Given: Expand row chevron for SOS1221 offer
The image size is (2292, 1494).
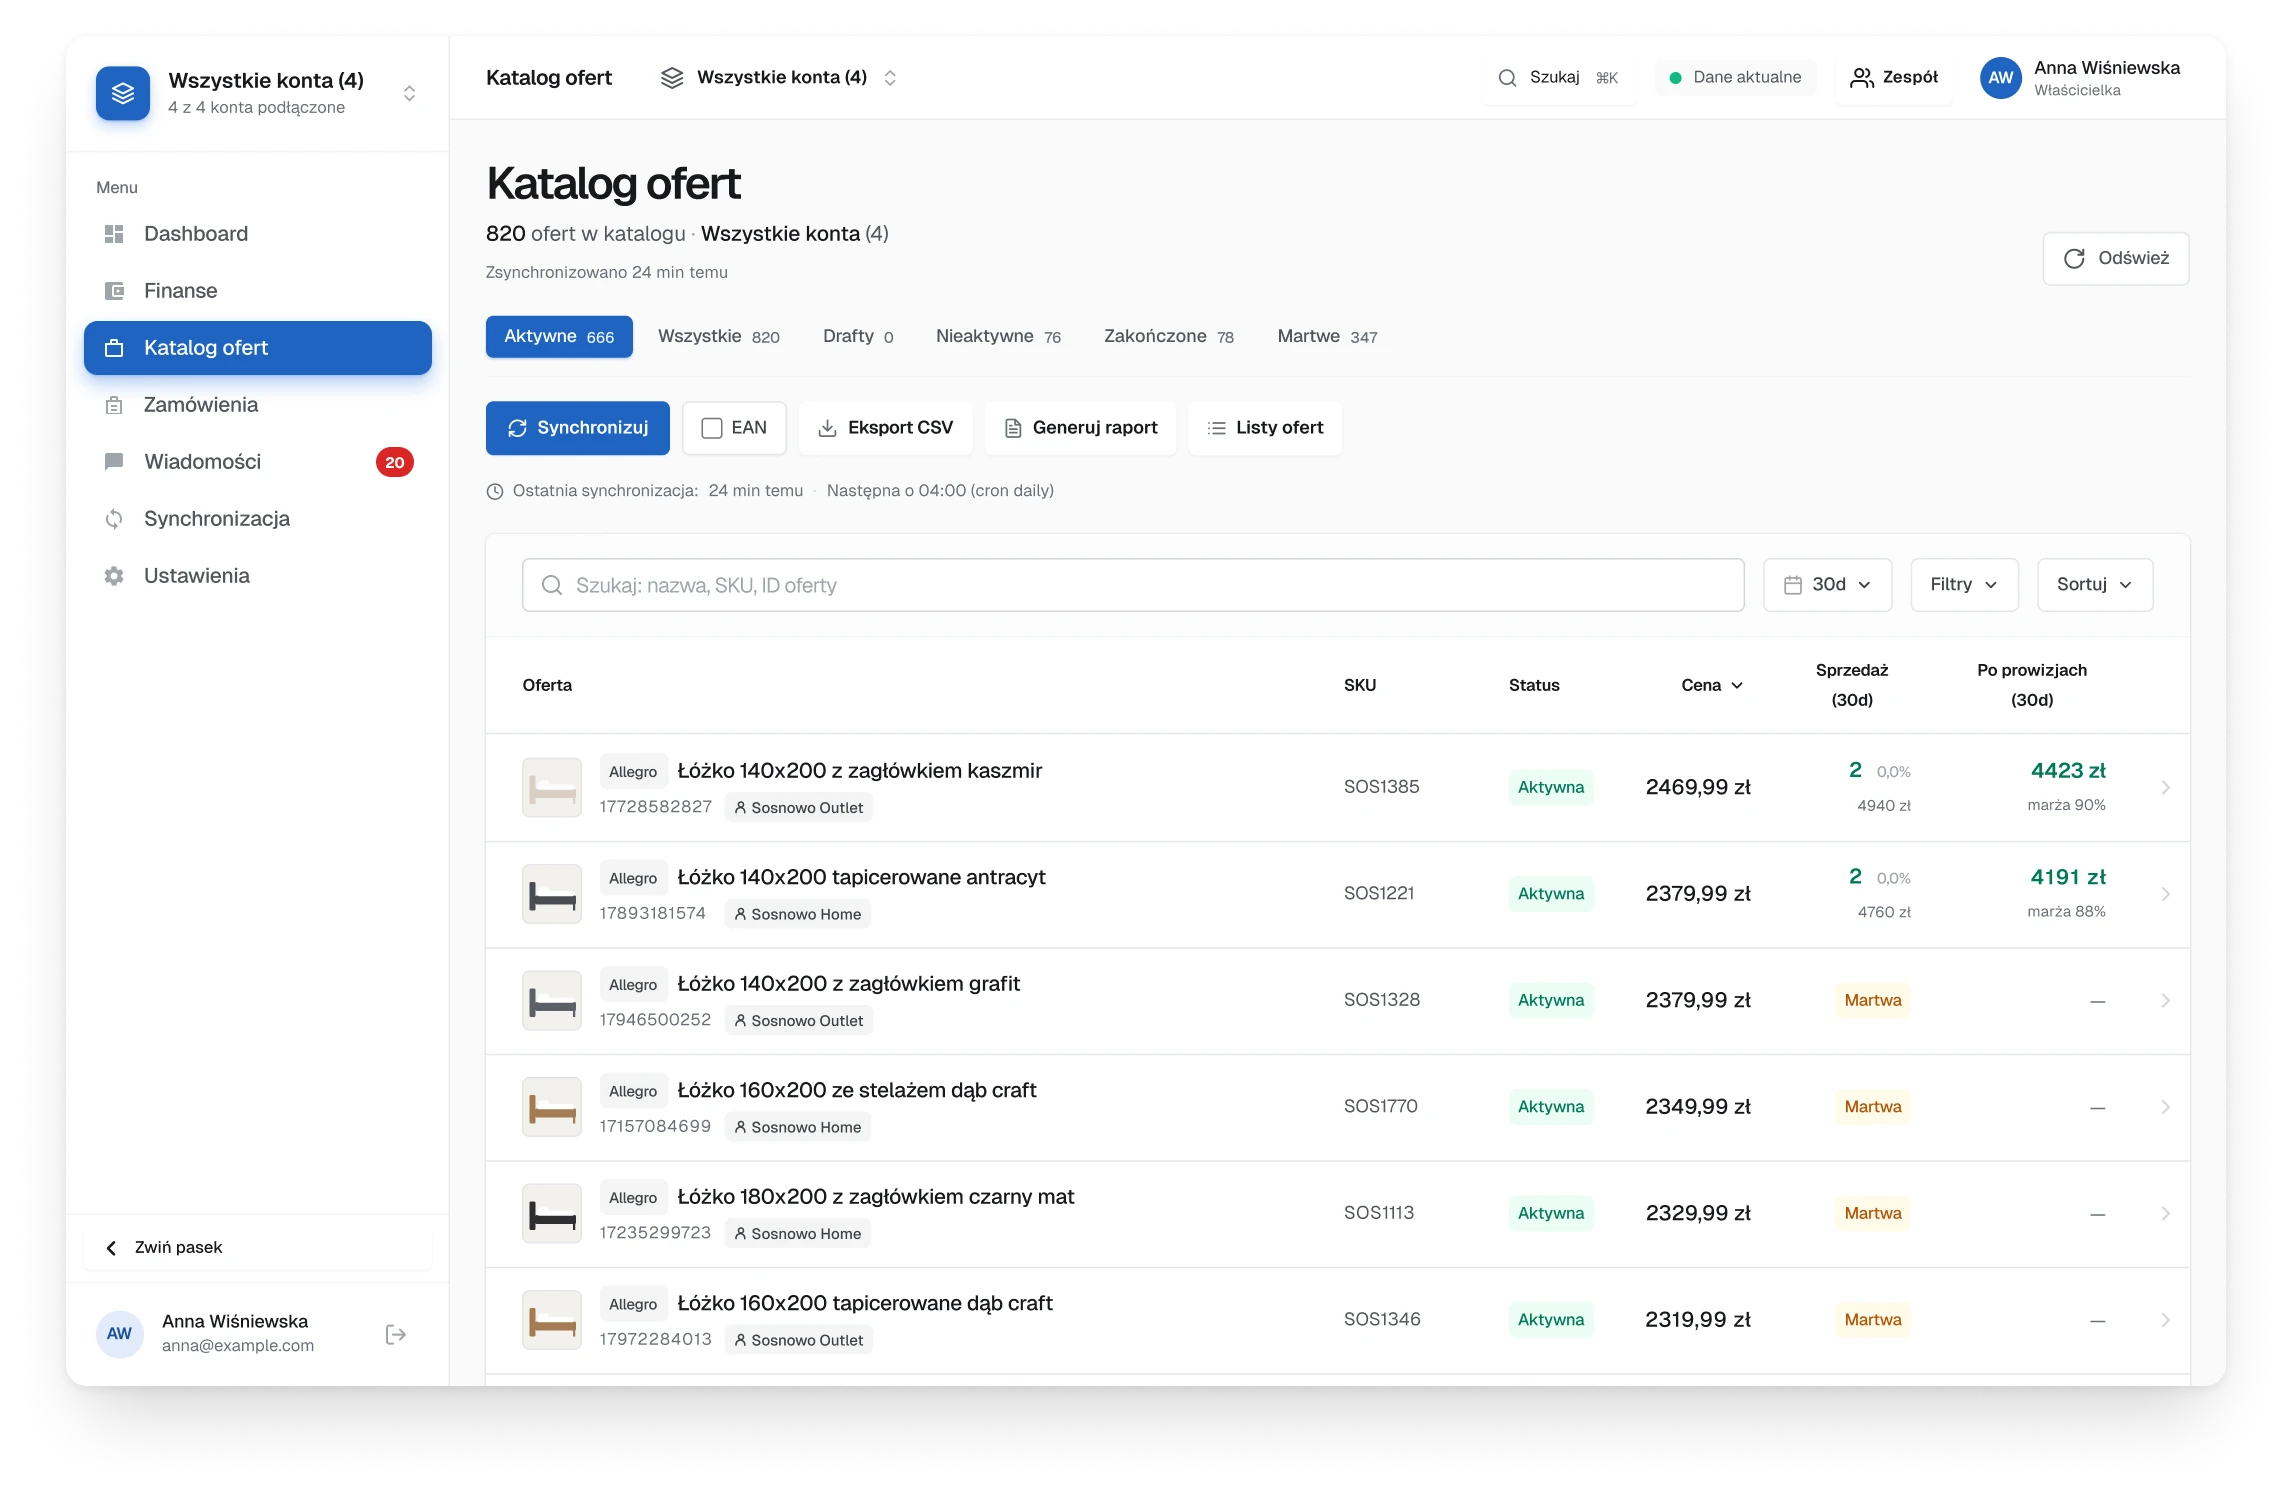Looking at the screenshot, I should pos(2165,894).
